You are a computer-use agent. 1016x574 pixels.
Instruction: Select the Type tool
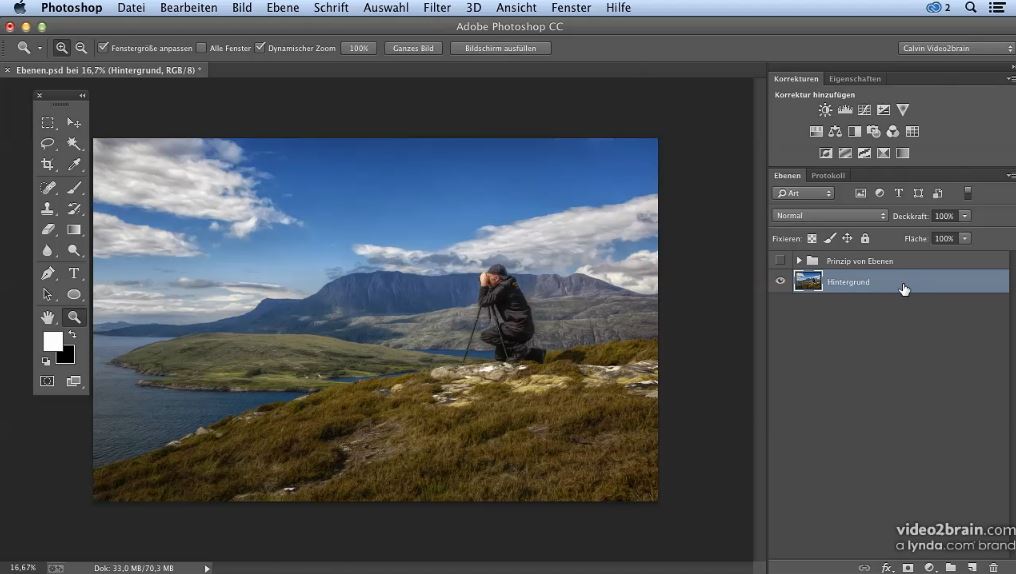point(74,273)
